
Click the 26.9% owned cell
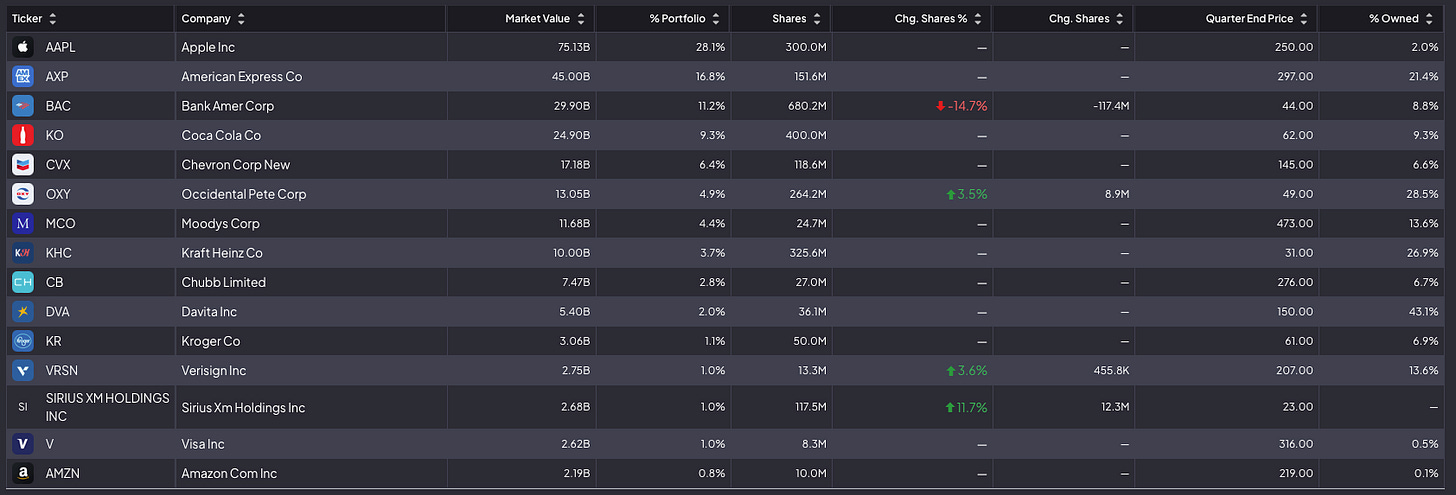(x=1423, y=253)
